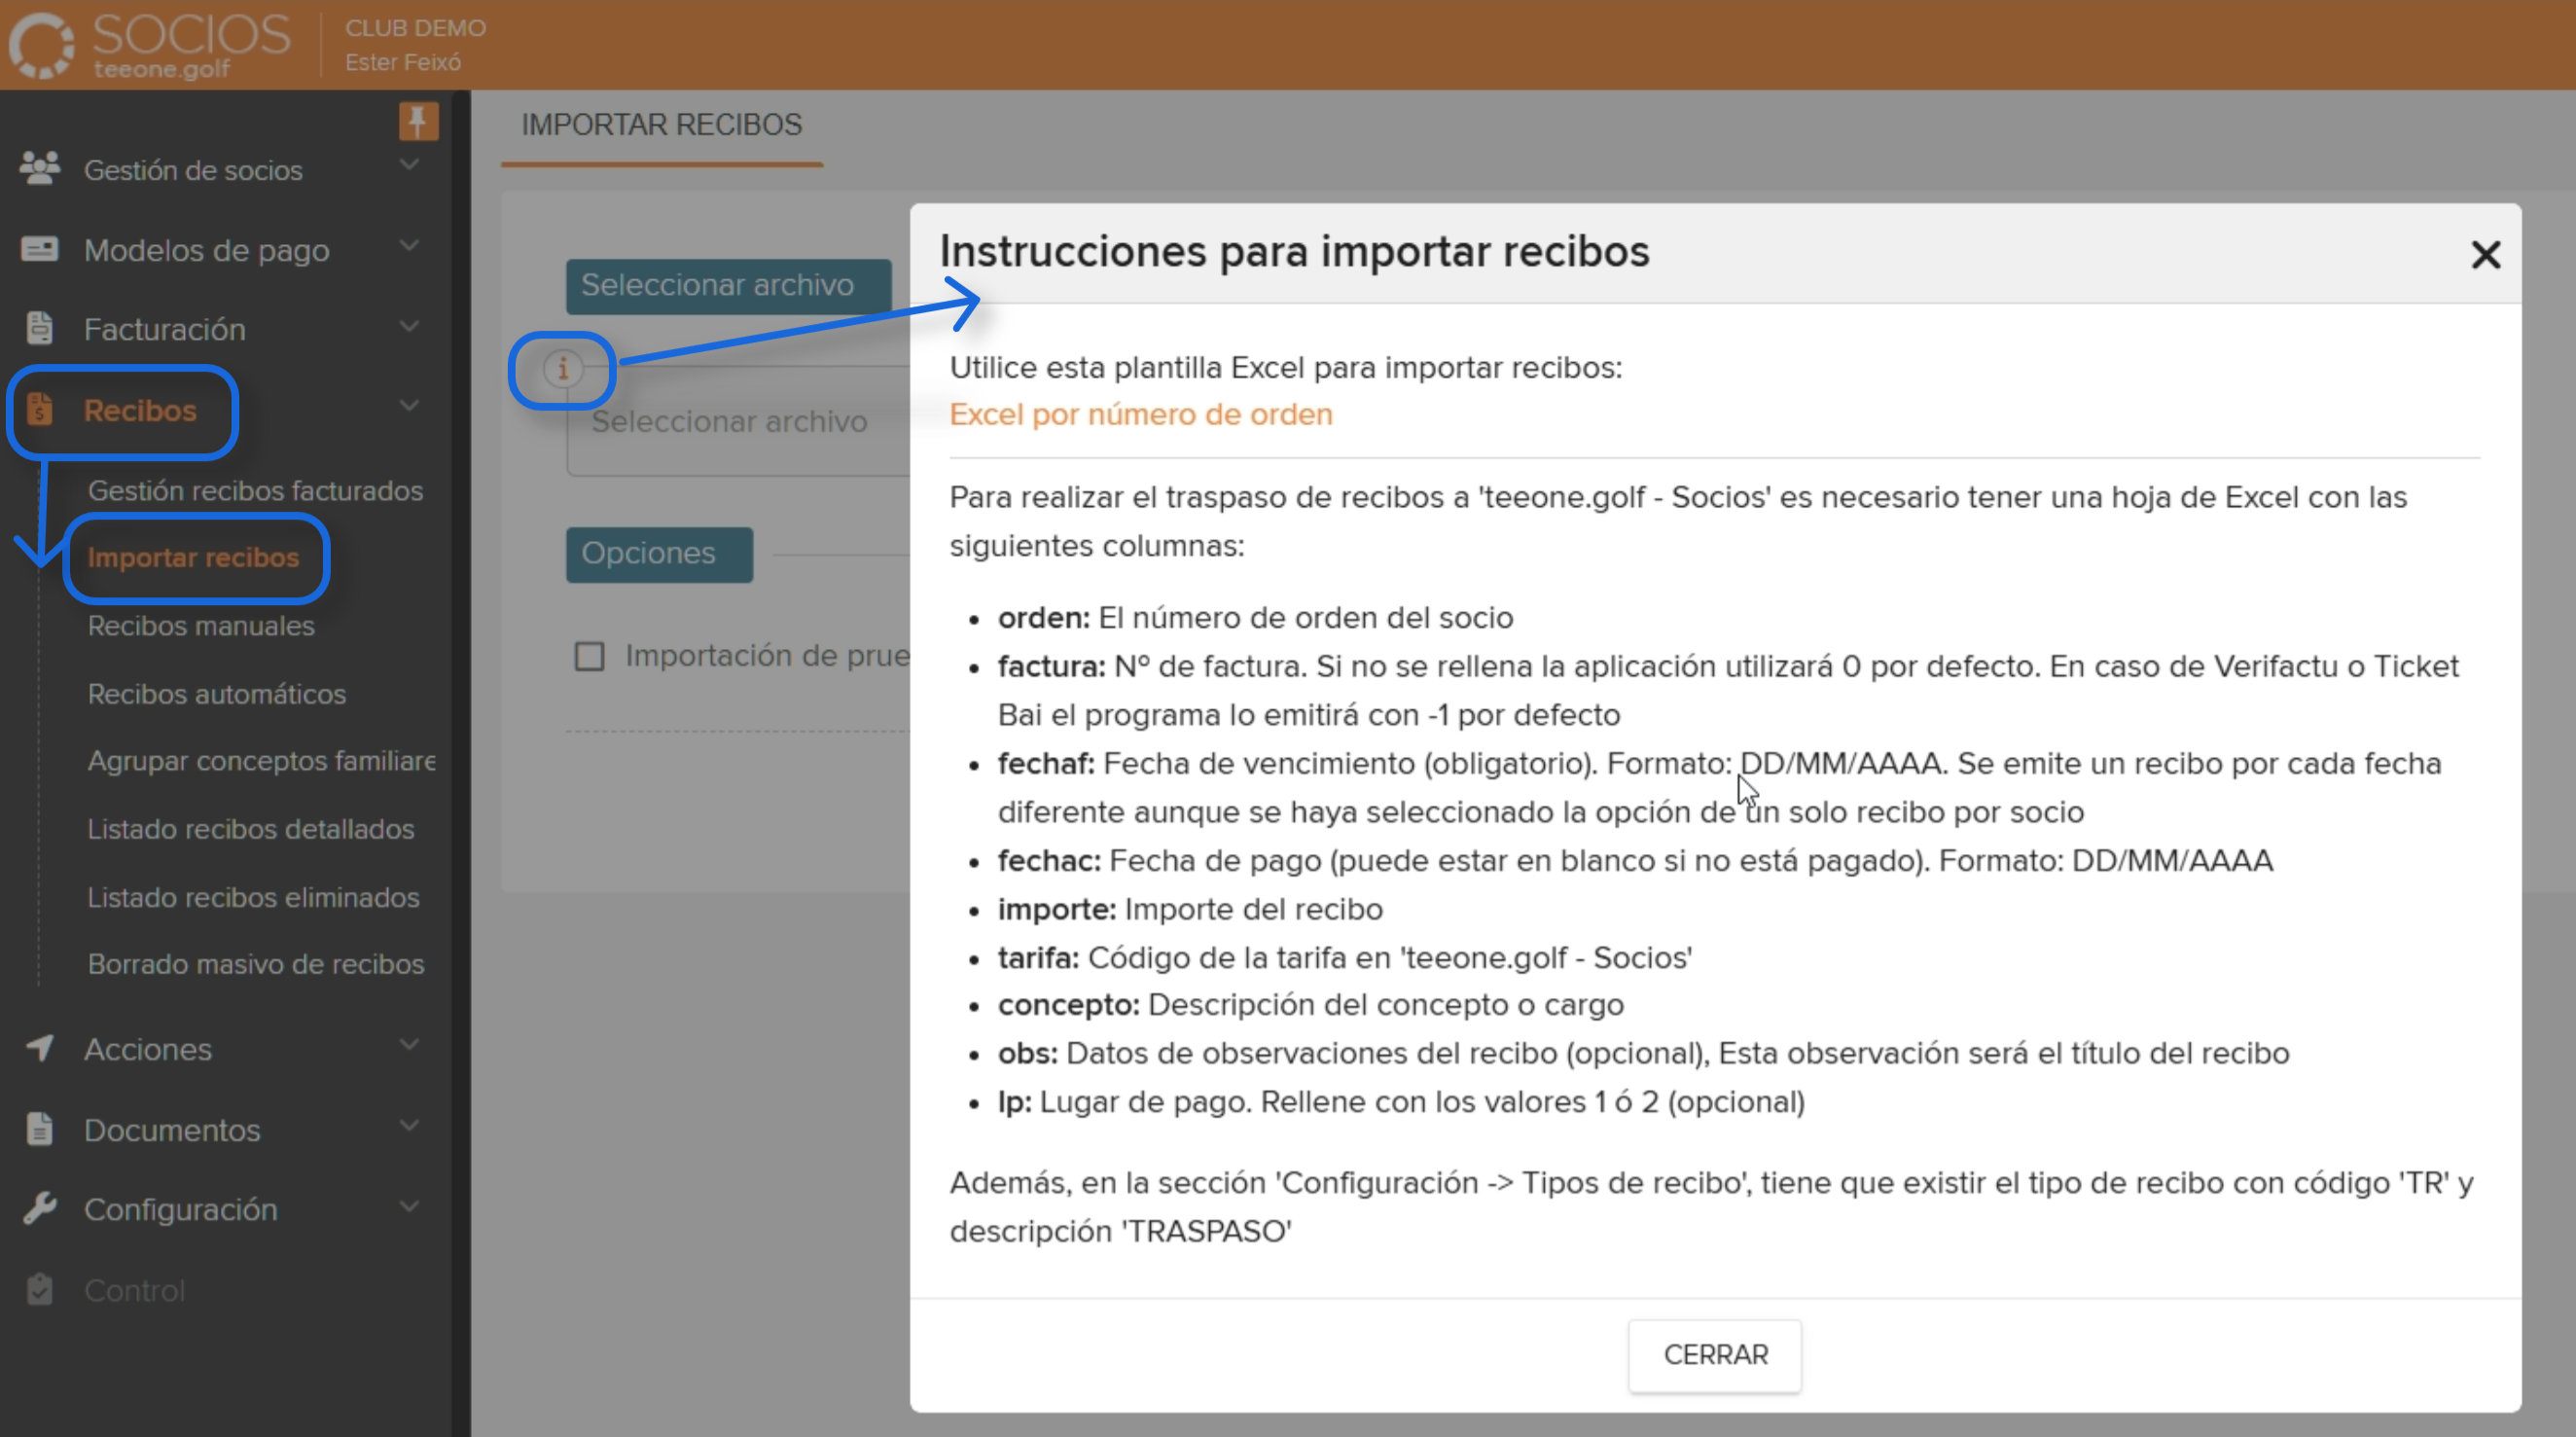Viewport: 2576px width, 1437px height.
Task: Click the info icon above file selector
Action: (x=563, y=369)
